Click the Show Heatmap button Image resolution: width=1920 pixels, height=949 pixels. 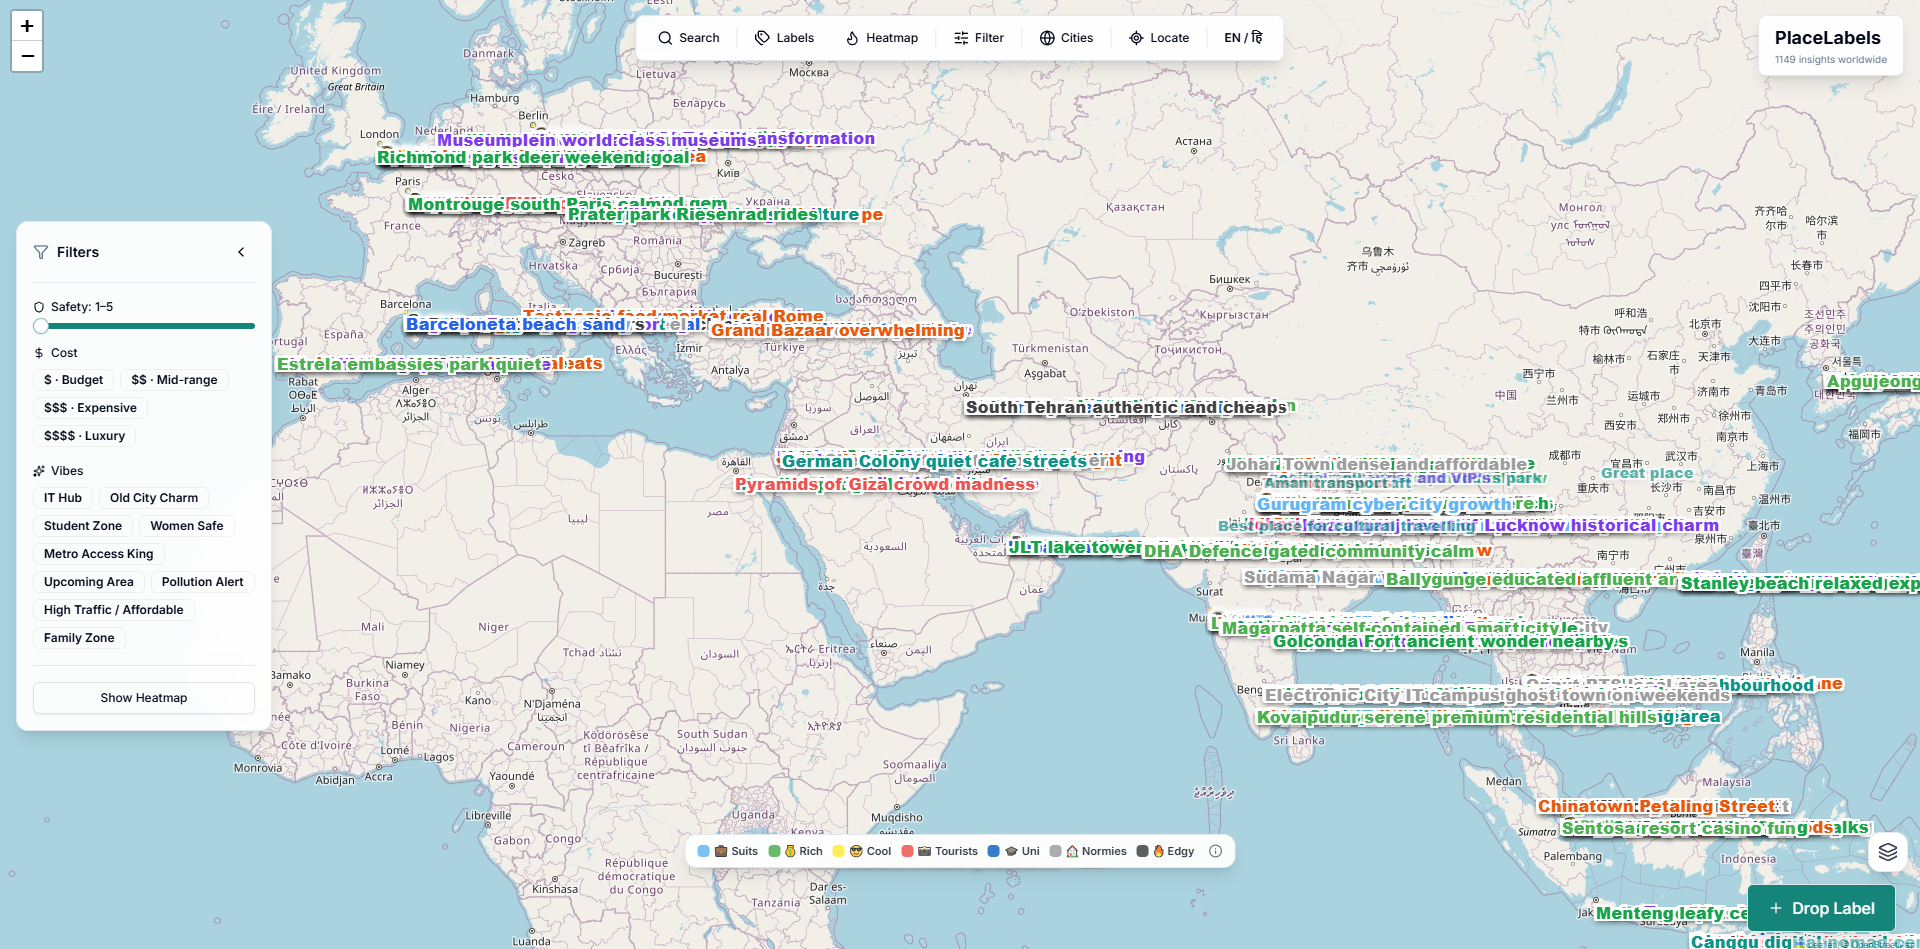pyautogui.click(x=144, y=698)
